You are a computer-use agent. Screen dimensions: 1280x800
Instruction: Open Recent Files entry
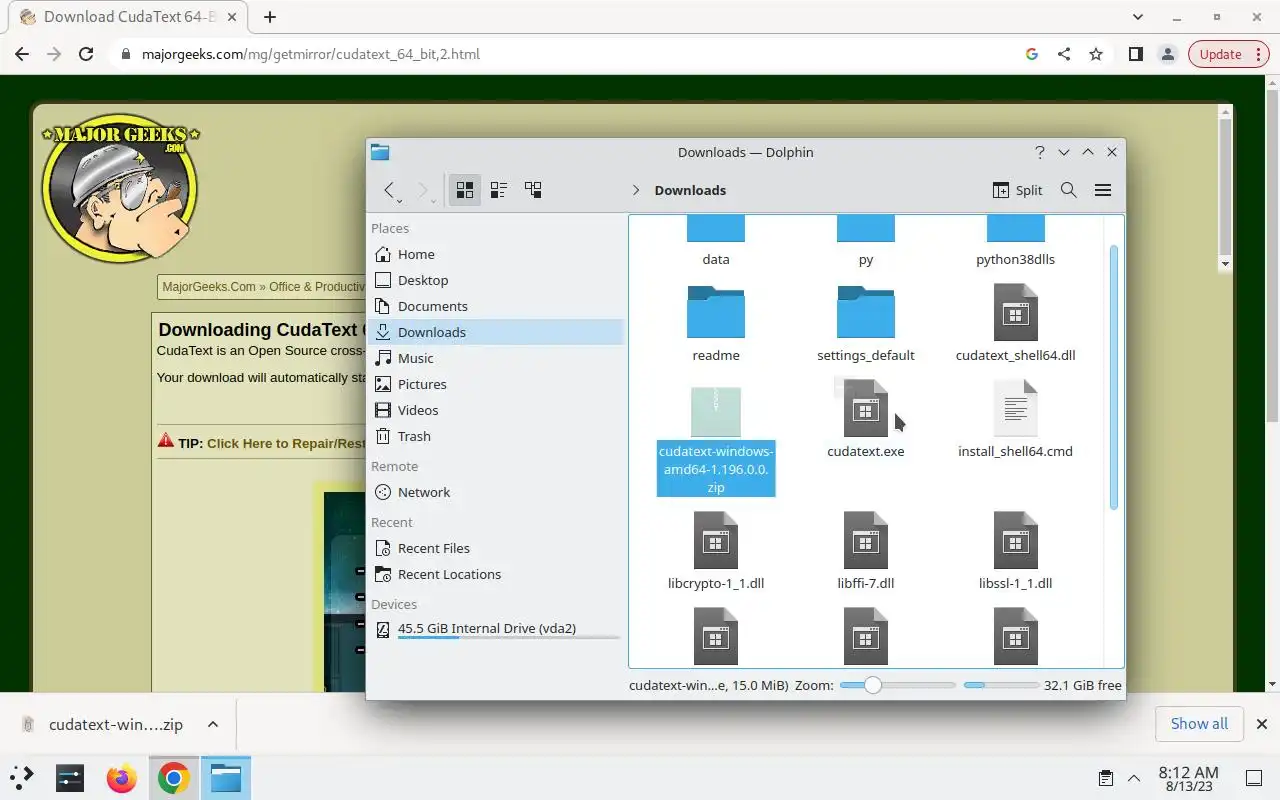pyautogui.click(x=496, y=548)
